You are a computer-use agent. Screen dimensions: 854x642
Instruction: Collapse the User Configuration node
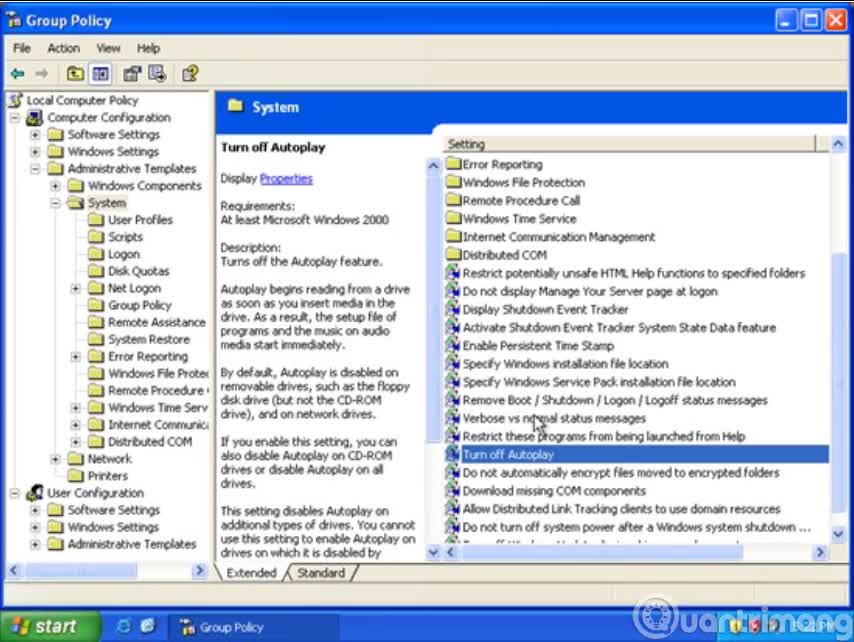pyautogui.click(x=15, y=493)
